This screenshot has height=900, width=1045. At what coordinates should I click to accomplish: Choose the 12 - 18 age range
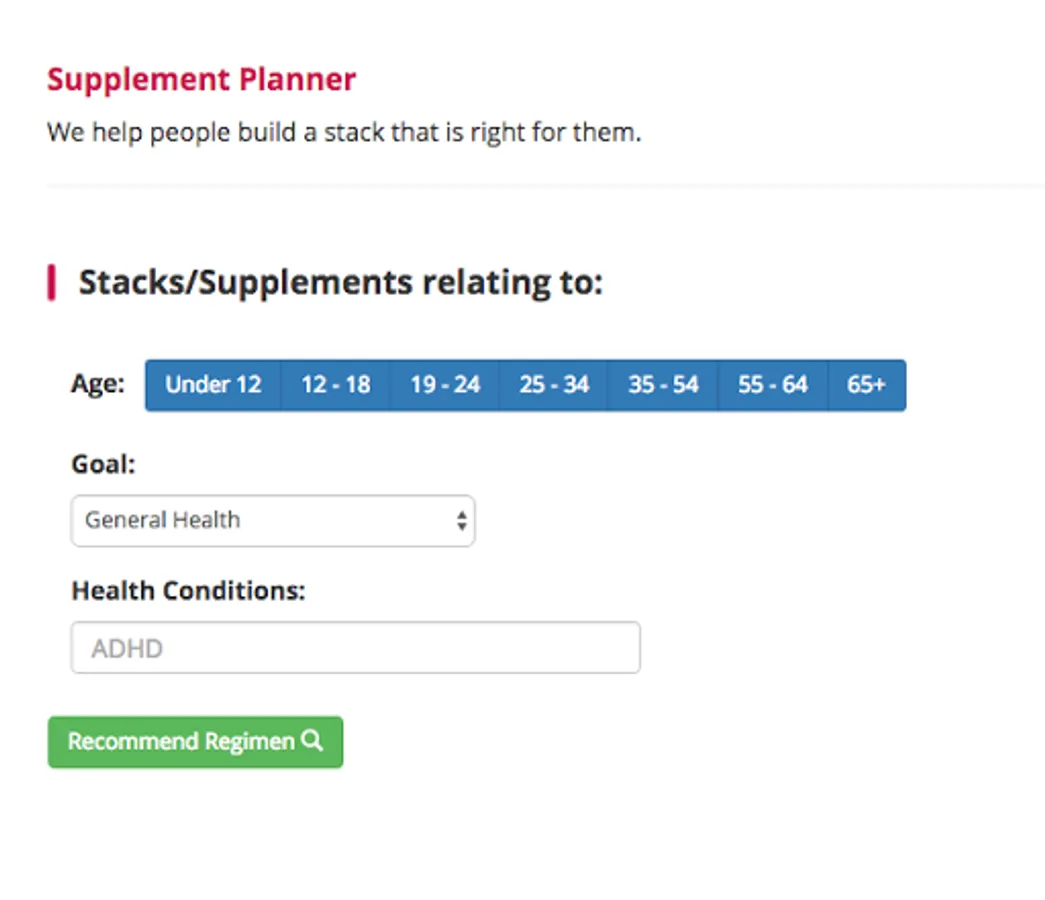(x=335, y=385)
